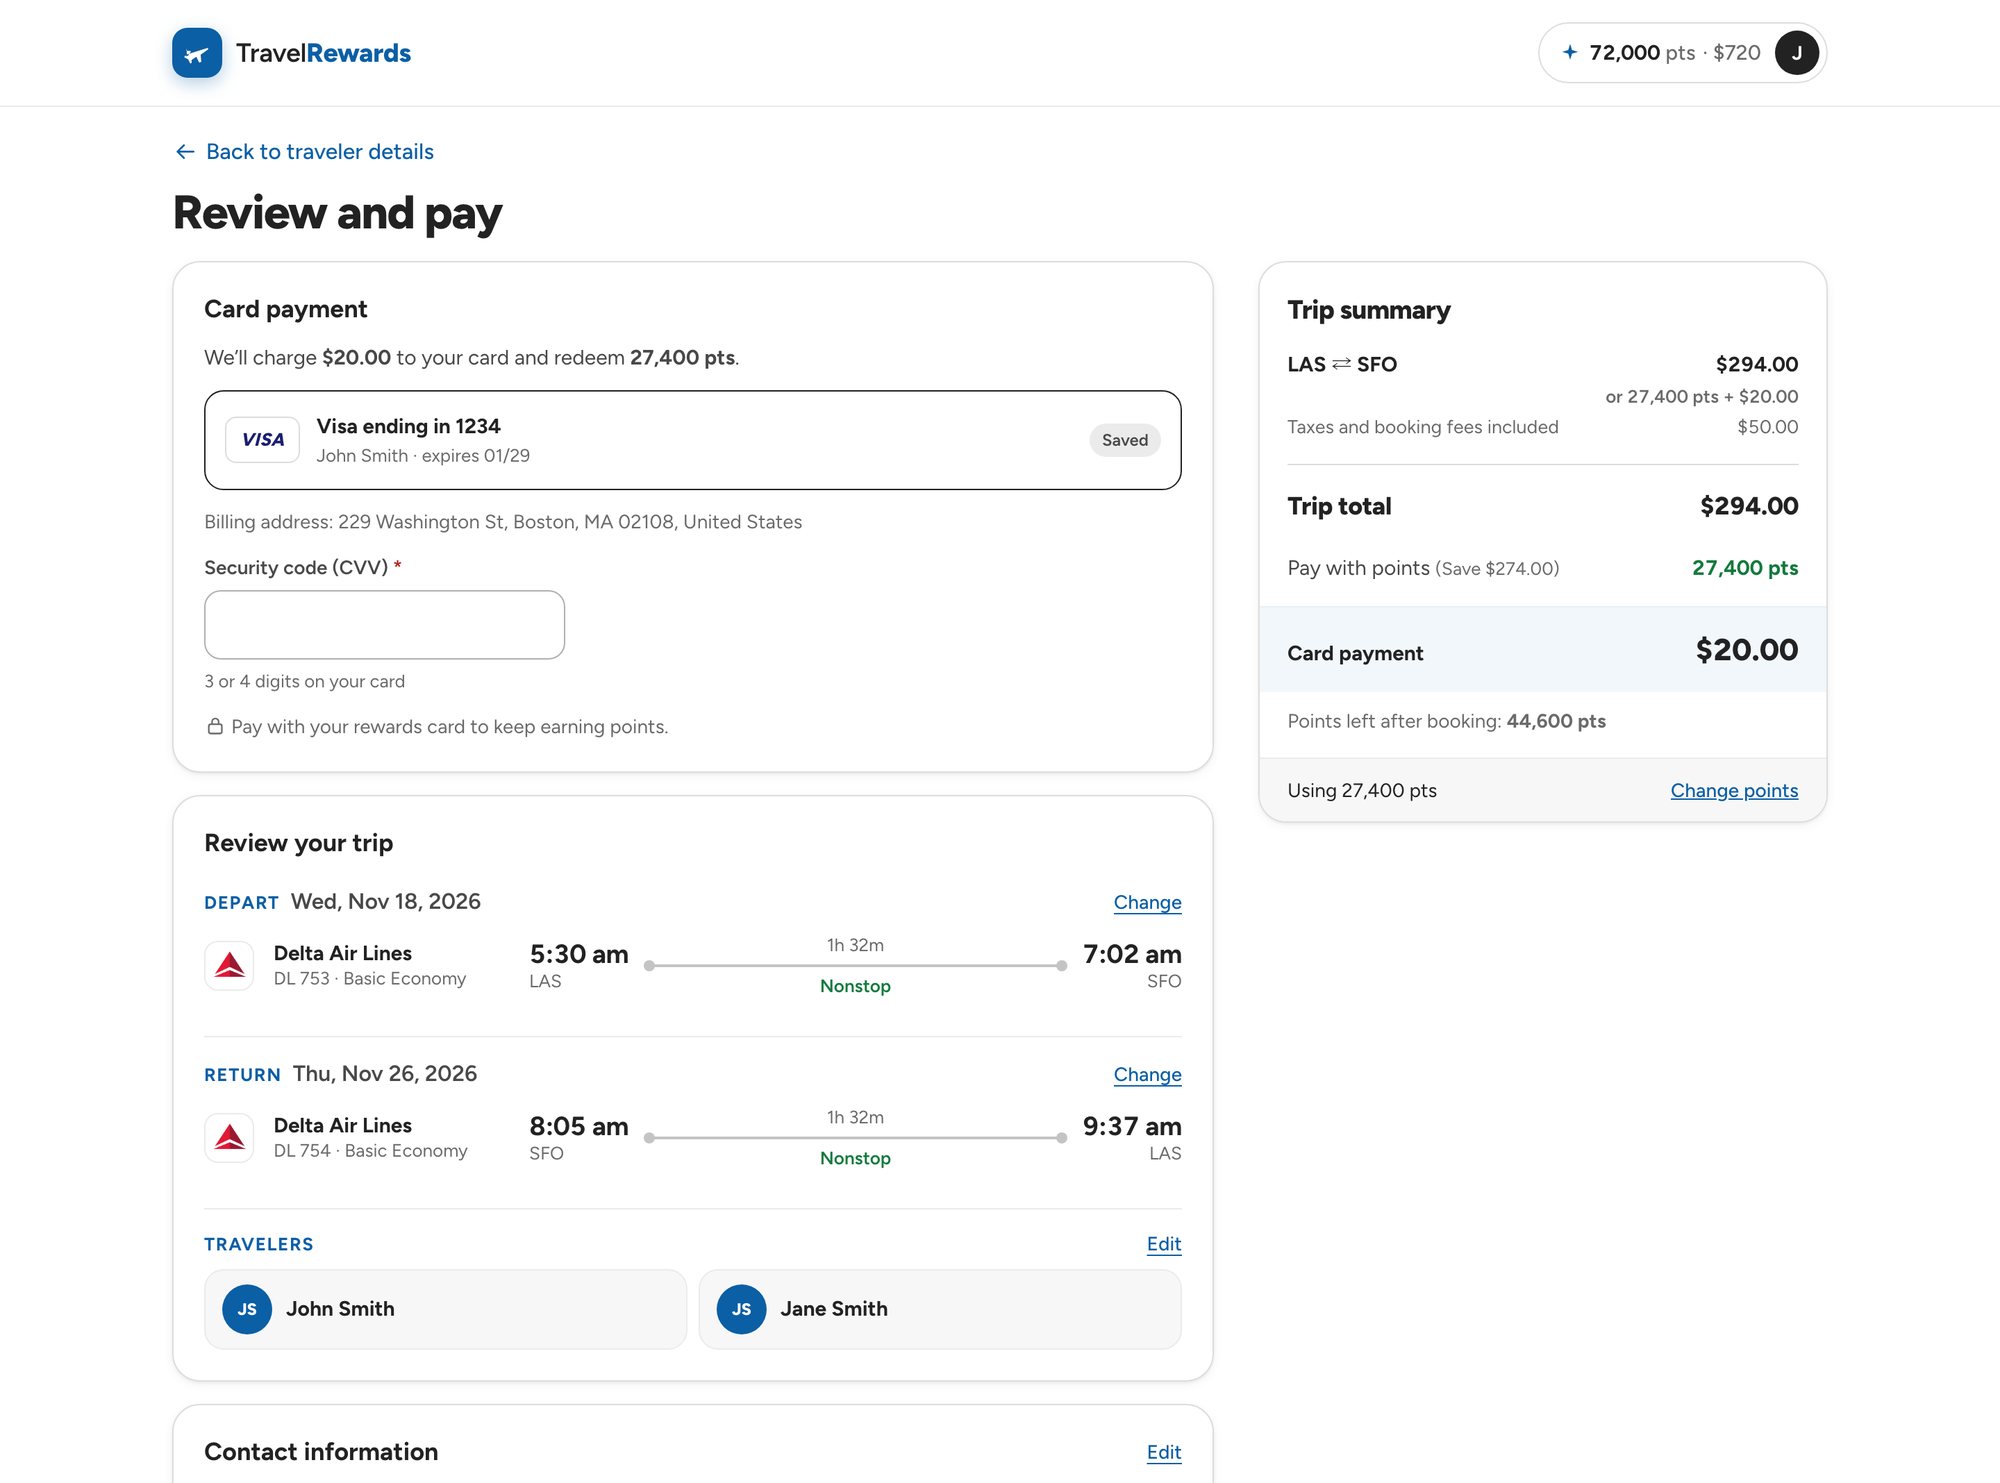Image resolution: width=2000 pixels, height=1483 pixels.
Task: Click the Delta logo for flight DL 754
Action: click(229, 1137)
